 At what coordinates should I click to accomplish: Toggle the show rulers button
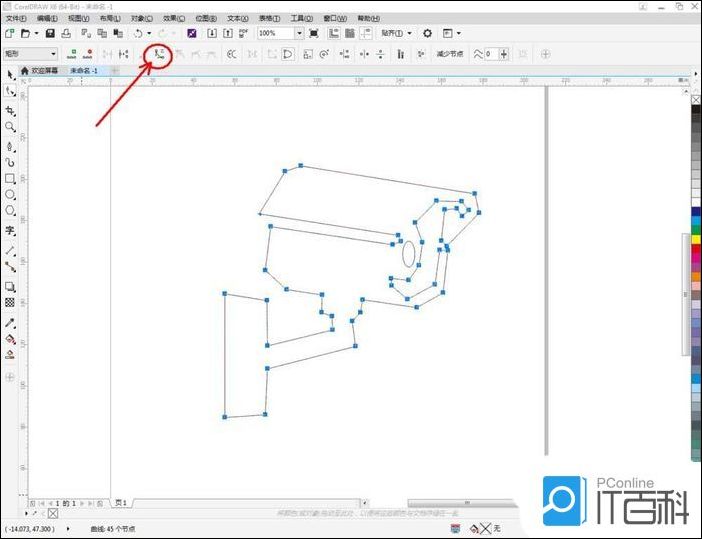tap(334, 33)
